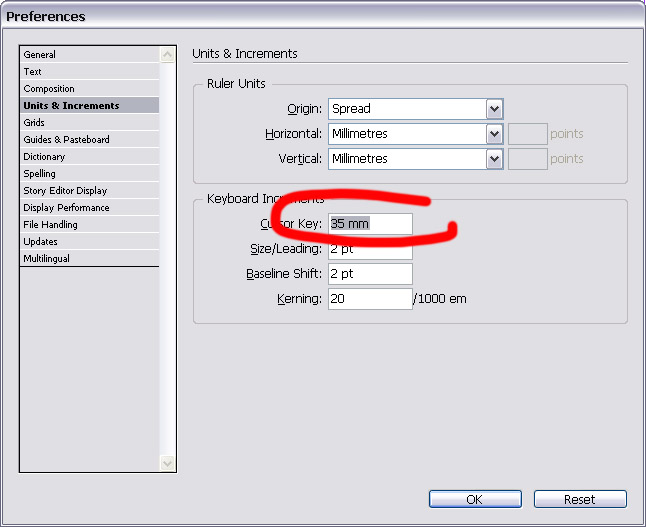
Task: Go to Guides & Pasteboard preferences
Action: point(89,140)
